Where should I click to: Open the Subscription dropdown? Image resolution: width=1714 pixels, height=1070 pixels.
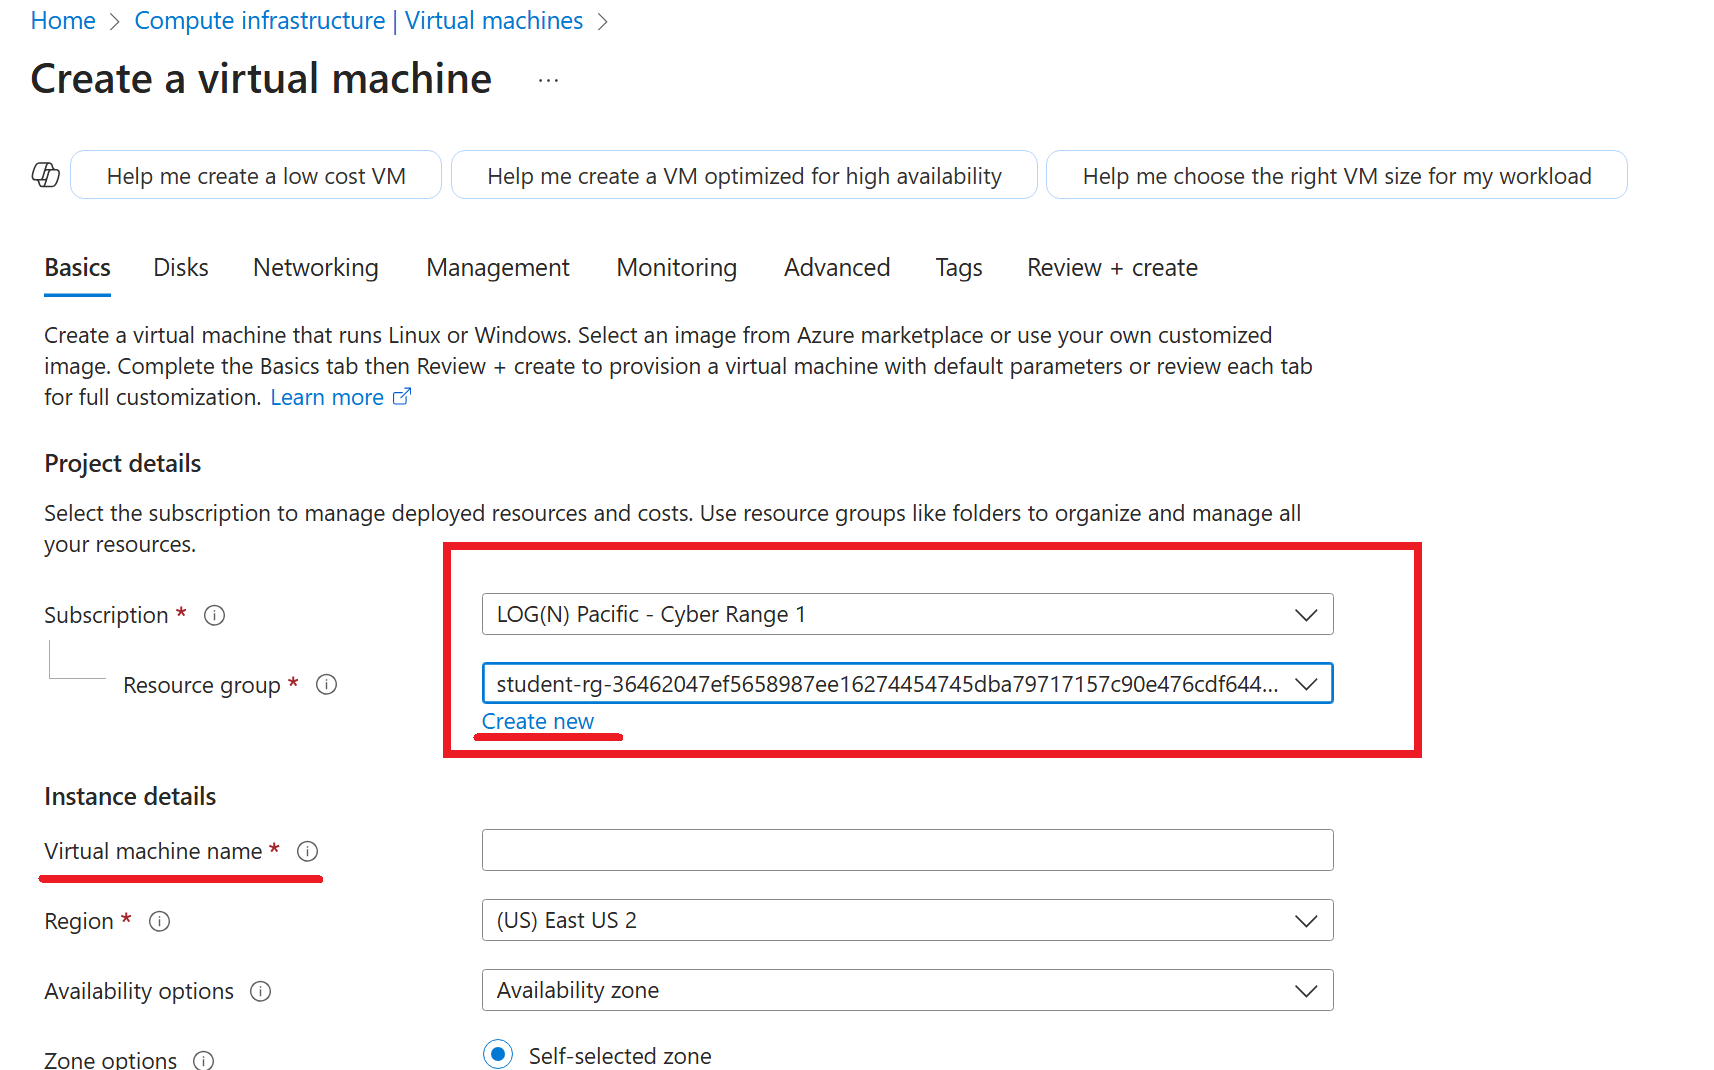click(907, 614)
